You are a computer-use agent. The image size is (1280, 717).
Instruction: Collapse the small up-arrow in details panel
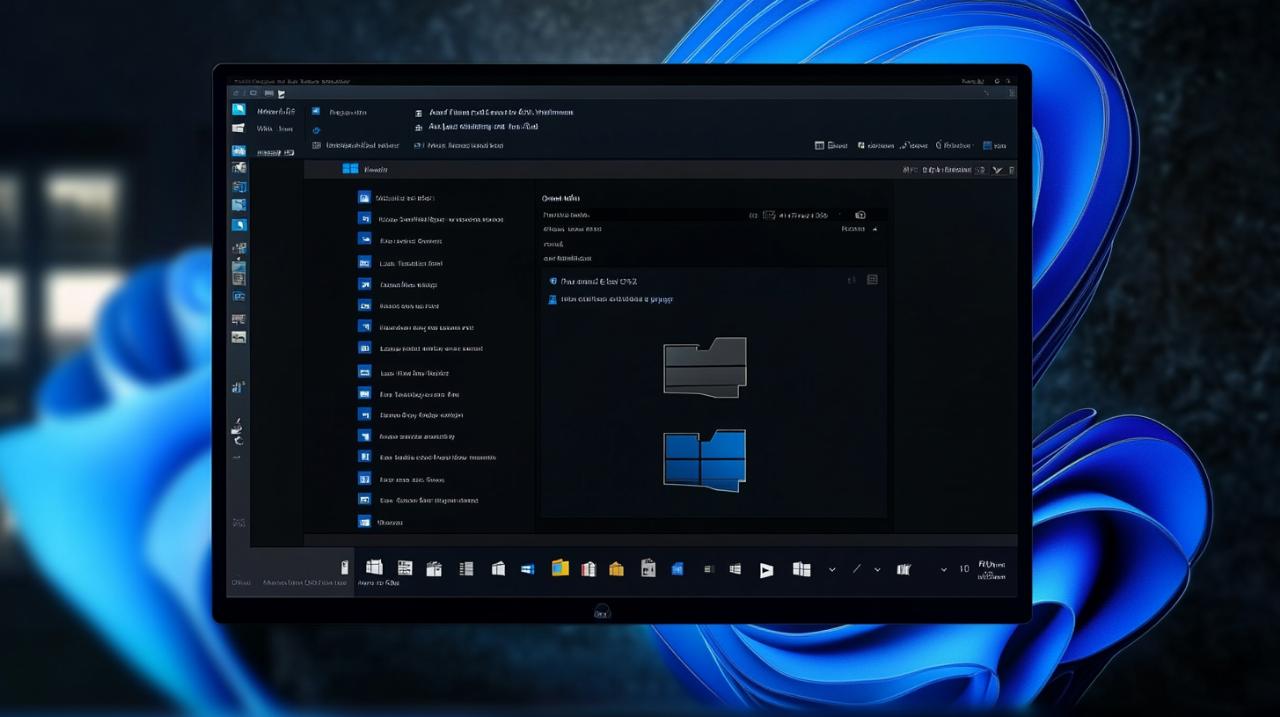point(875,229)
